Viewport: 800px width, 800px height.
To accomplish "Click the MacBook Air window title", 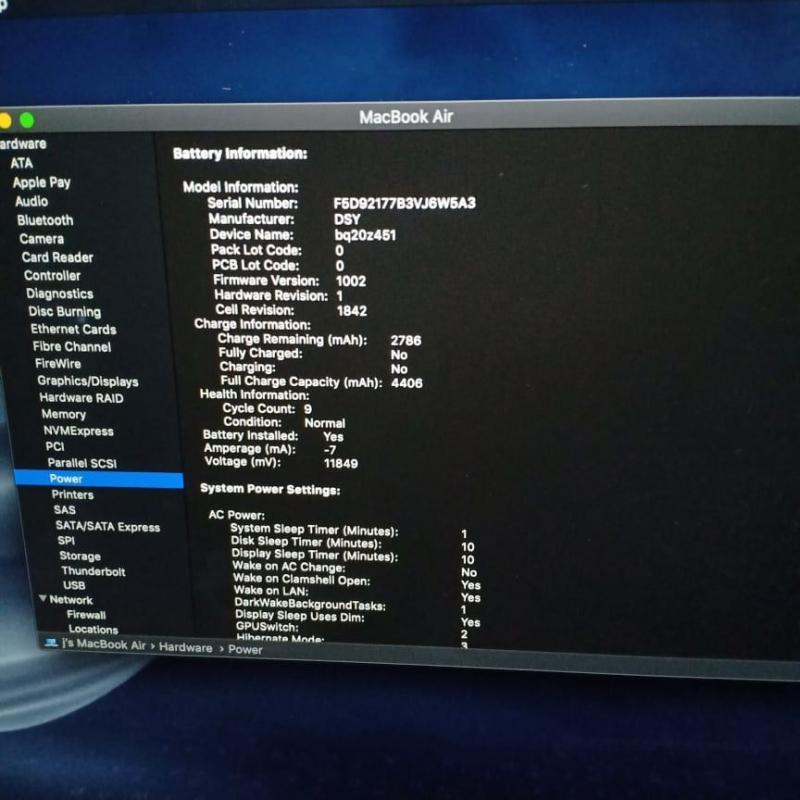I will [406, 117].
